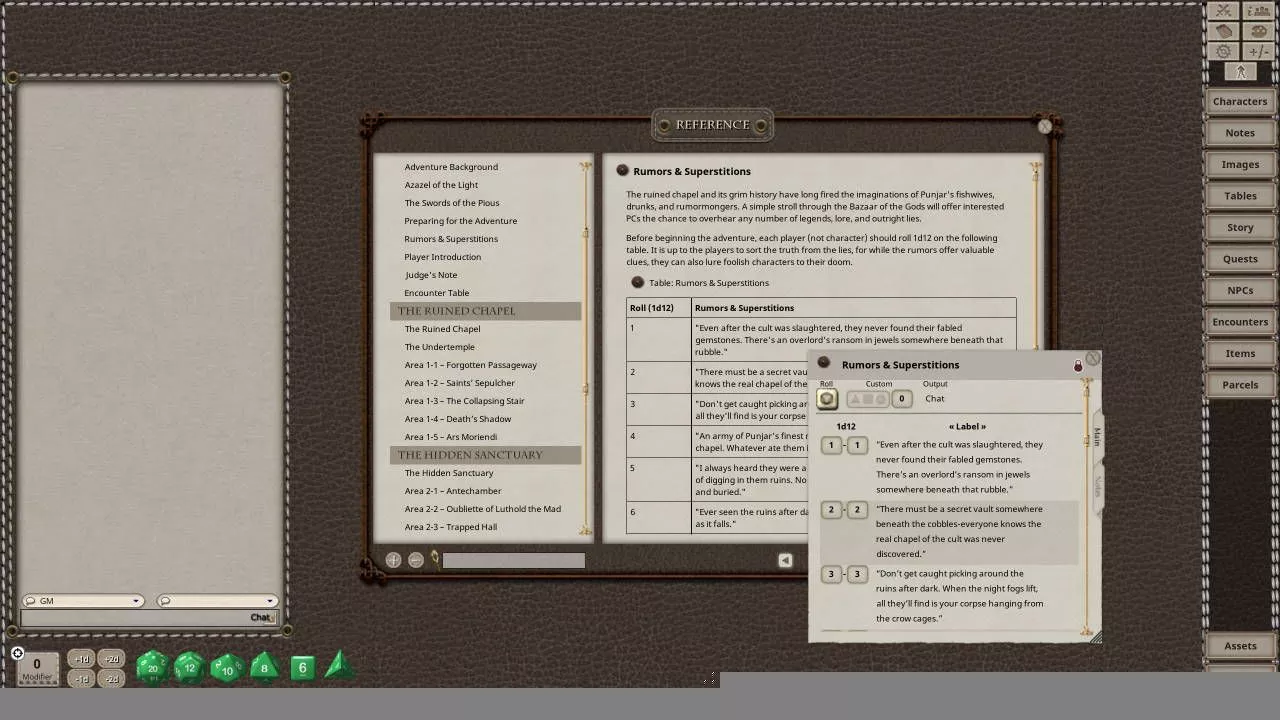Click the minus button below reference index
This screenshot has width=1280, height=720.
tap(416, 560)
